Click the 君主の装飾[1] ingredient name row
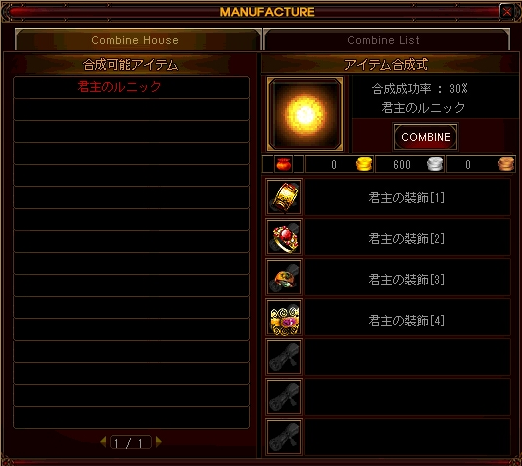522x466 pixels. pos(407,197)
